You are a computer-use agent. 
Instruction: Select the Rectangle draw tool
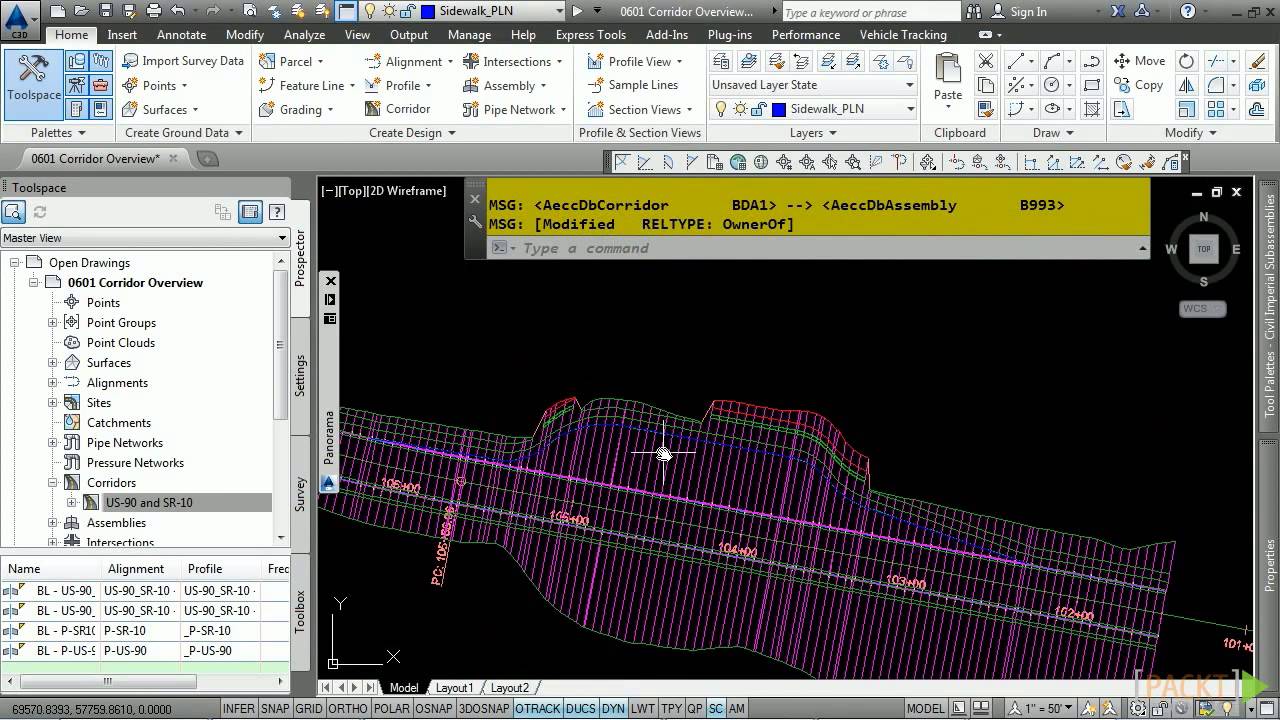tap(1091, 85)
